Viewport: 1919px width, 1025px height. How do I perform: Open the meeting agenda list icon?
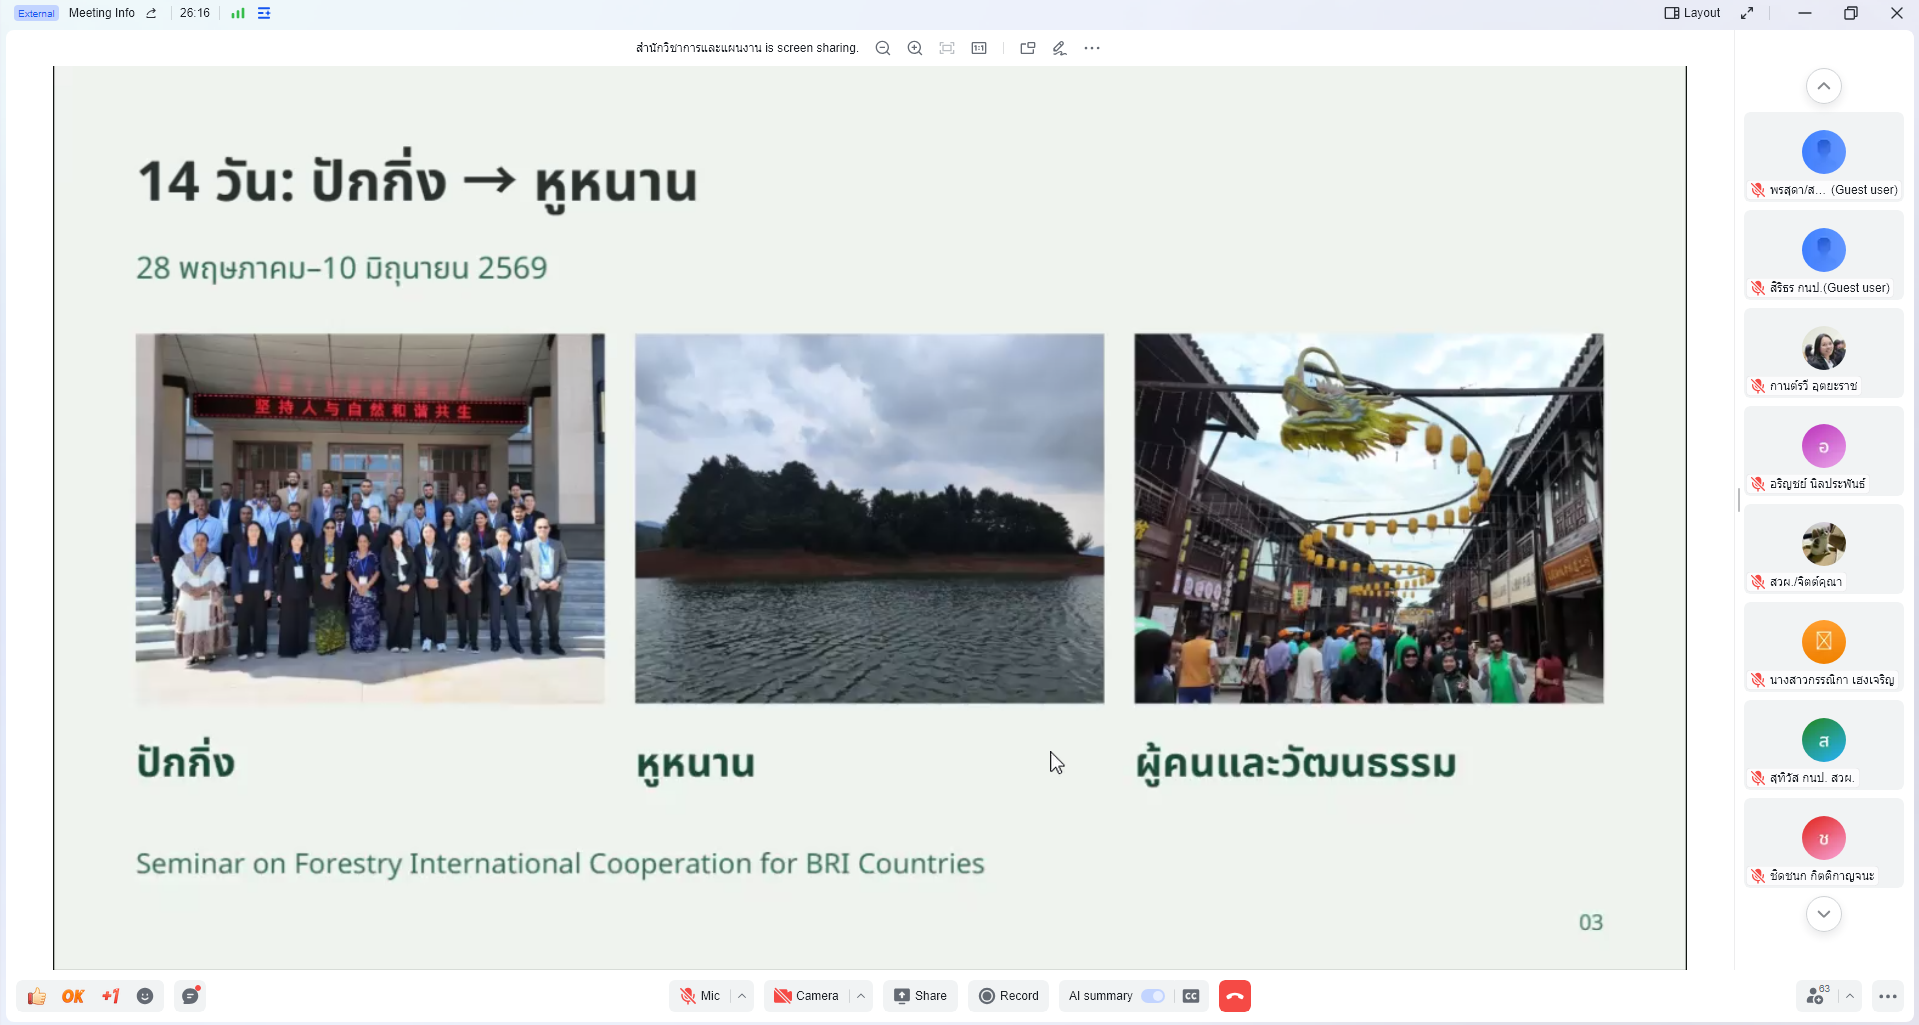click(264, 13)
